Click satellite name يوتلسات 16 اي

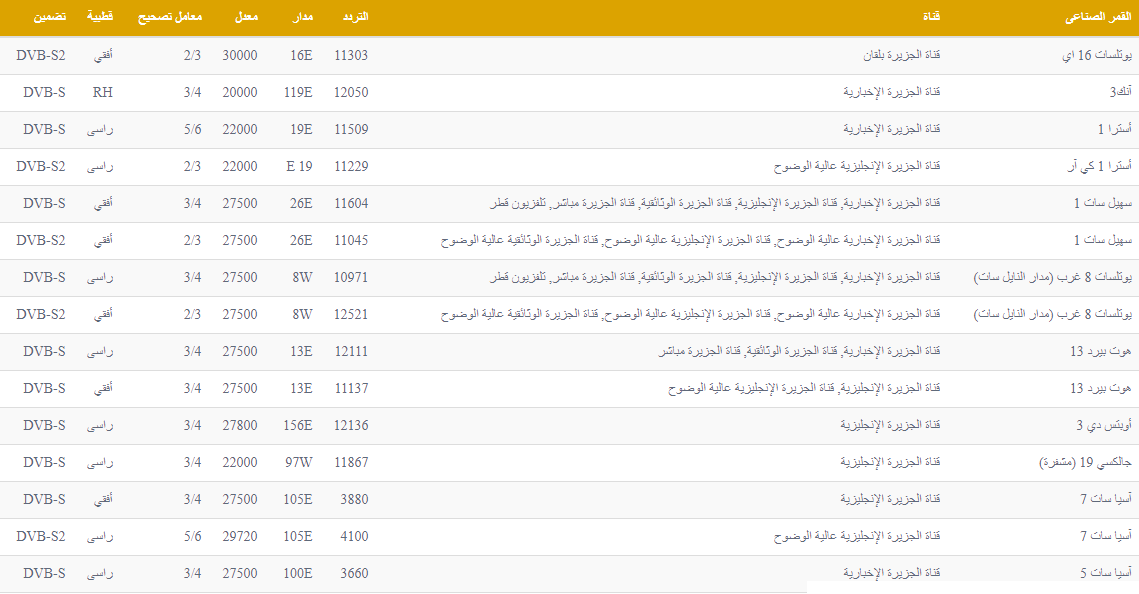tap(1096, 55)
